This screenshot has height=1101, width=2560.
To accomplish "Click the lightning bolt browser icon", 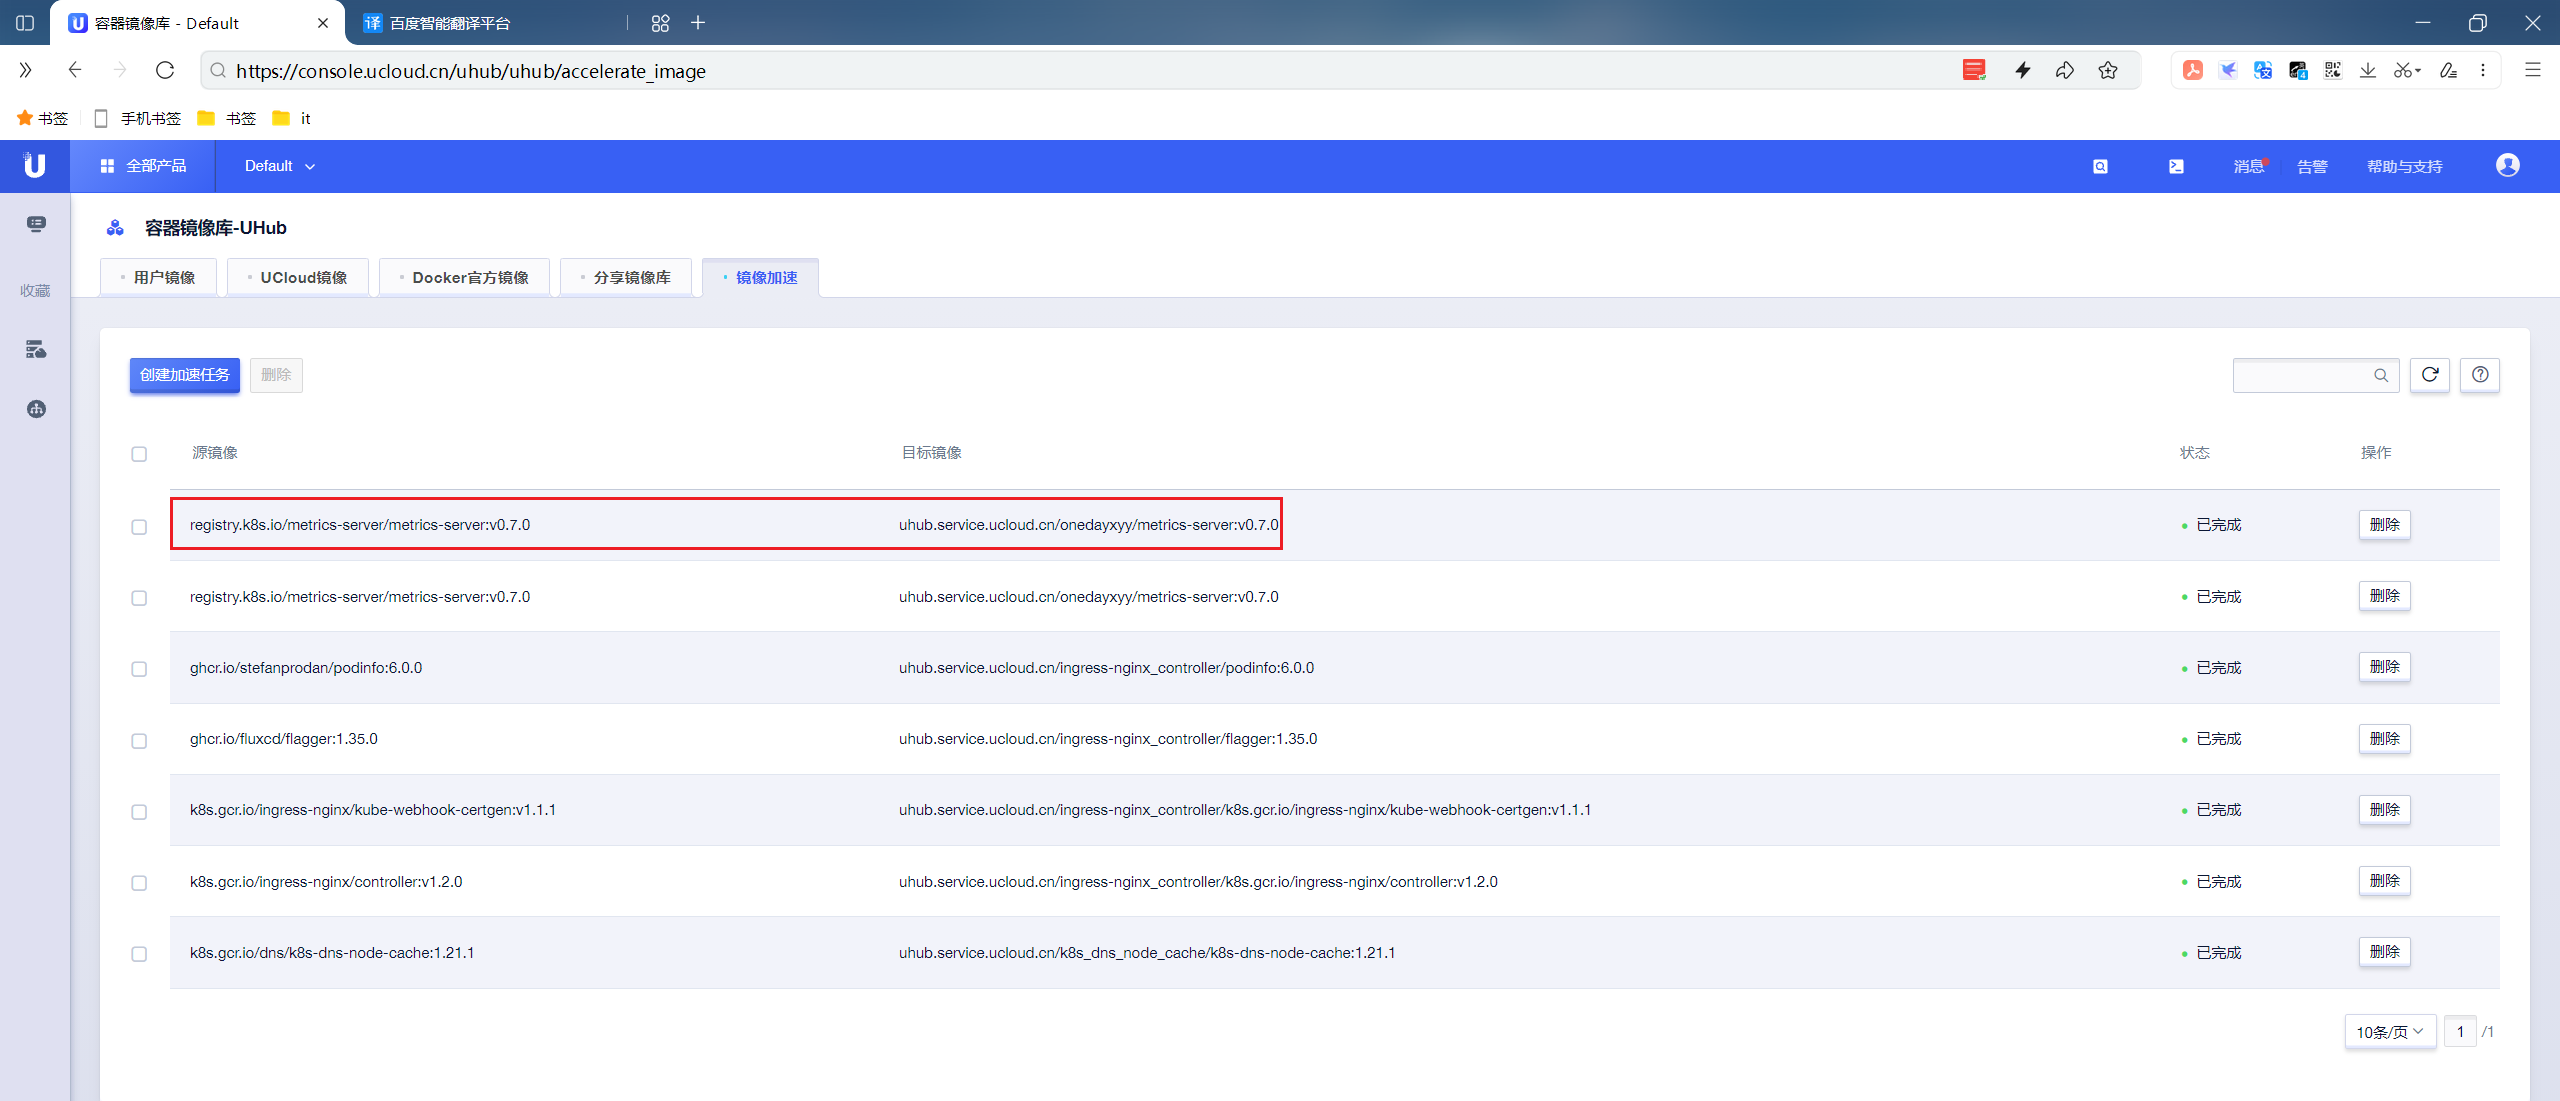I will point(2022,70).
